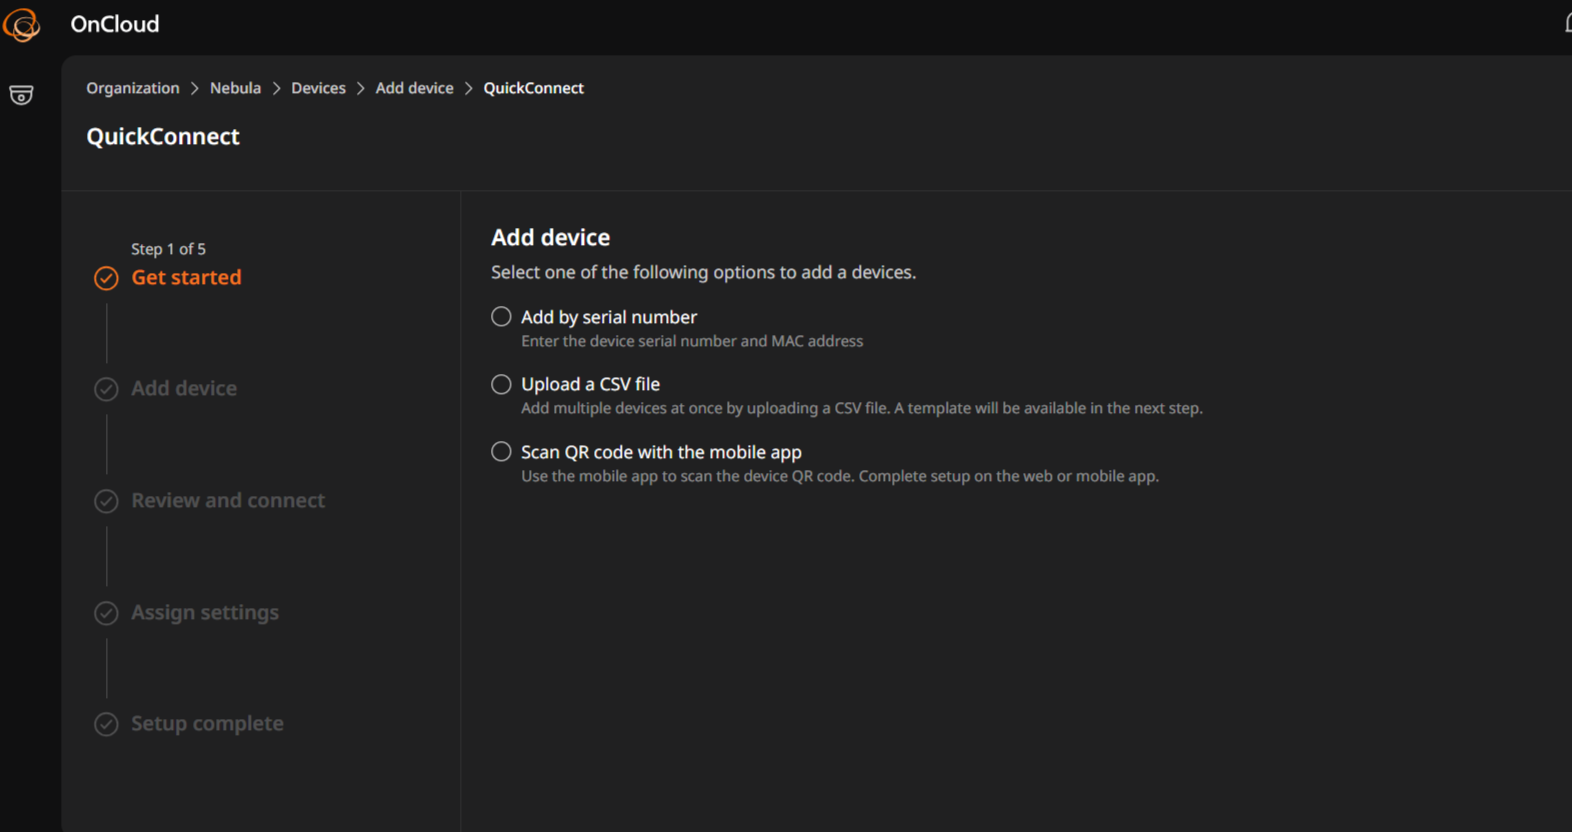Select the Upload a CSV file option
This screenshot has height=832, width=1572.
[x=501, y=384]
